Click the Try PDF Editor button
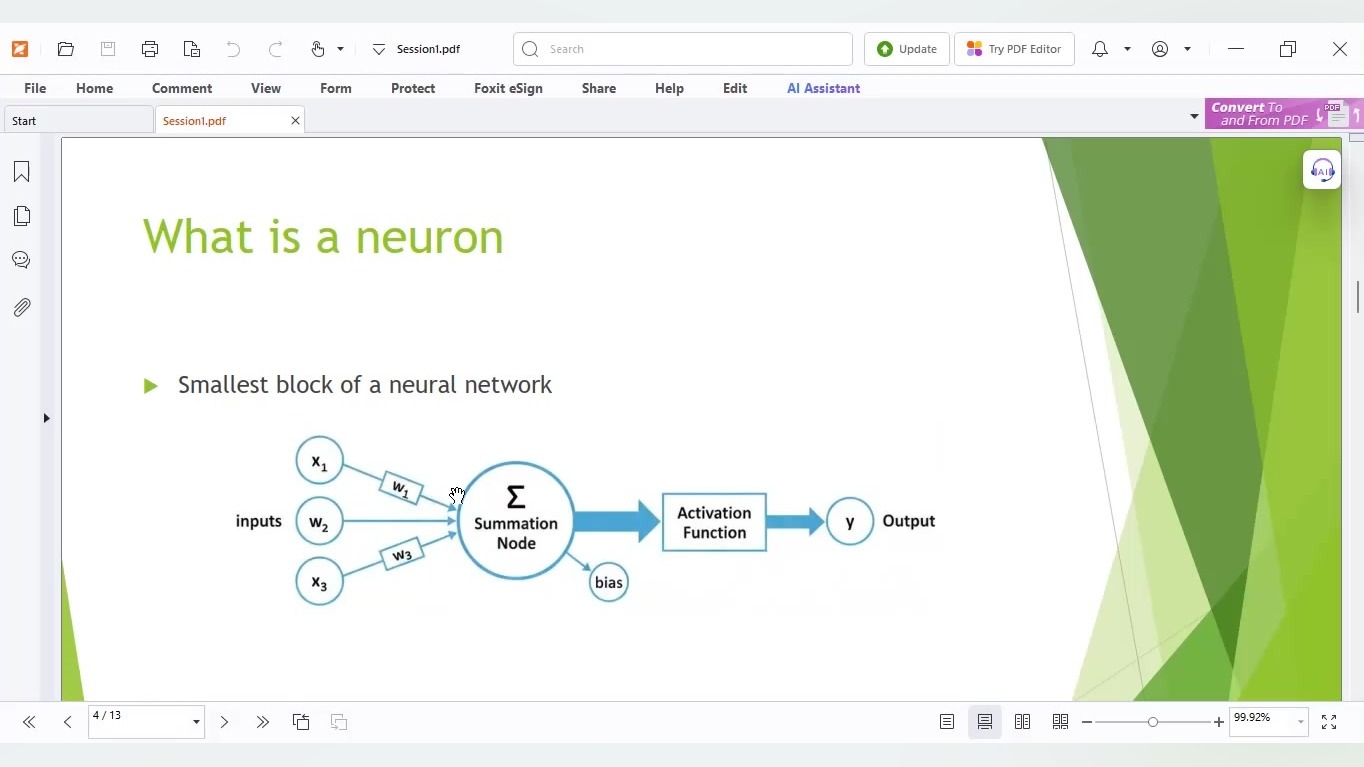Viewport: 1364px width, 767px height. coord(1014,48)
